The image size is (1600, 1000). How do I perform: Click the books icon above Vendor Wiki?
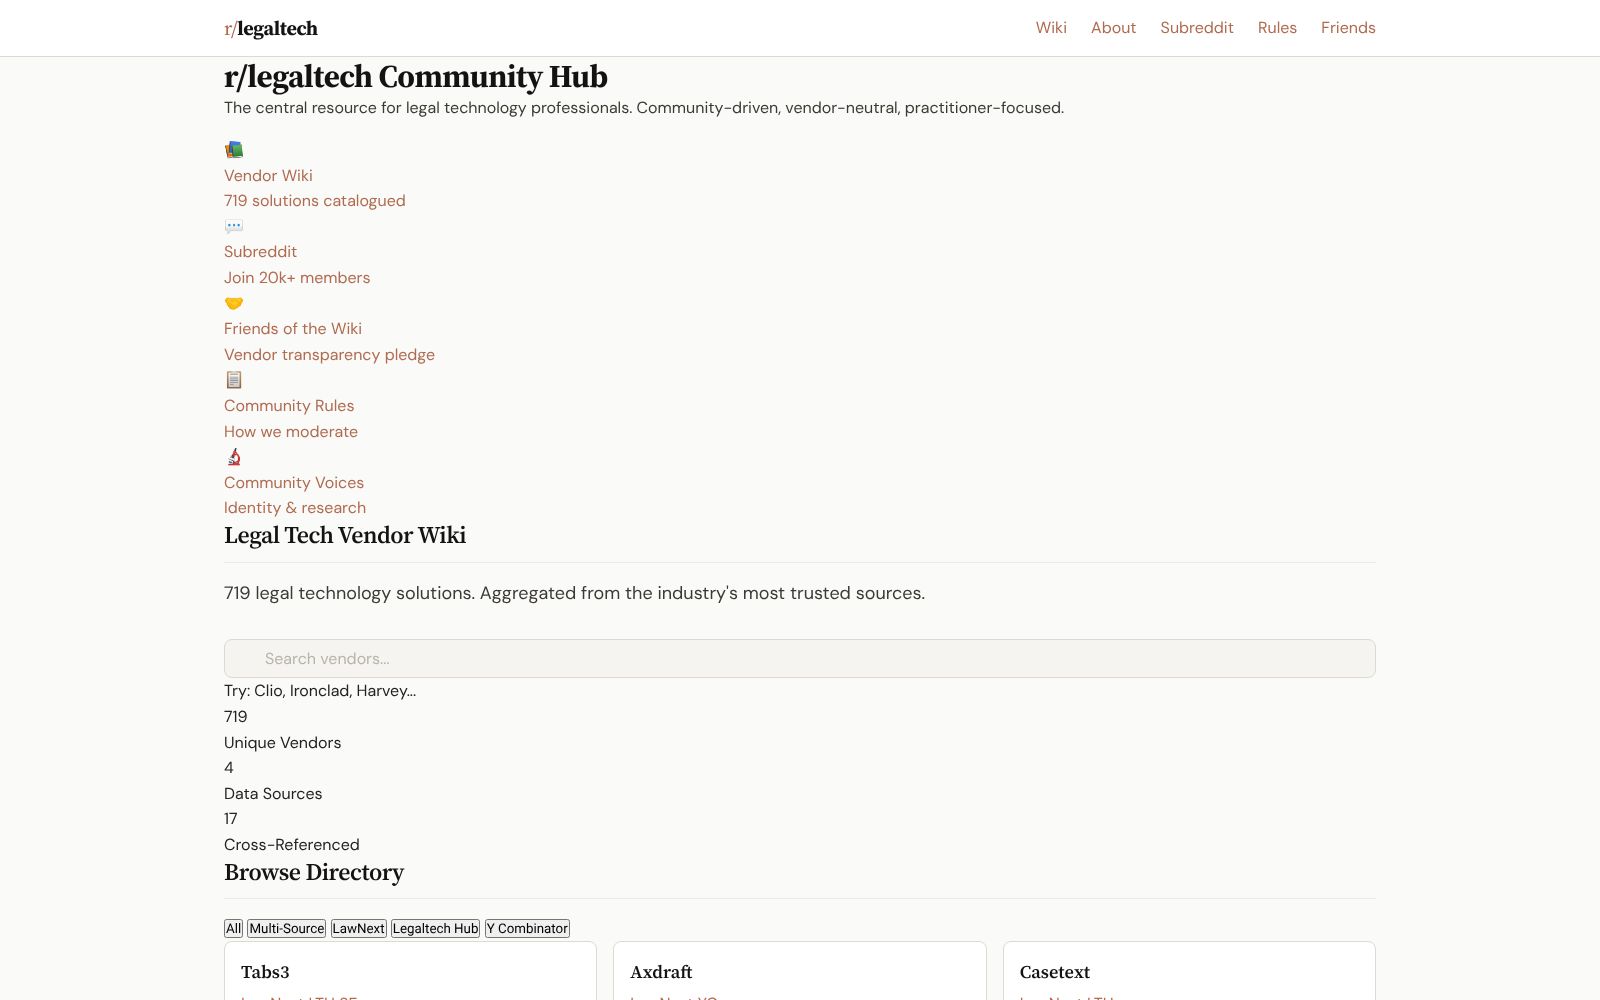point(234,149)
